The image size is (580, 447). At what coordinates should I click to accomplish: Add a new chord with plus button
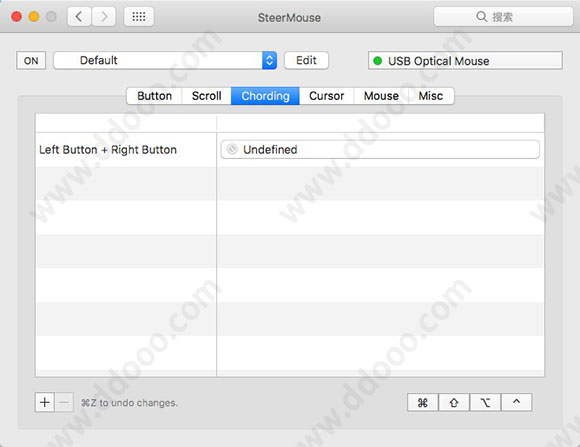click(x=45, y=402)
